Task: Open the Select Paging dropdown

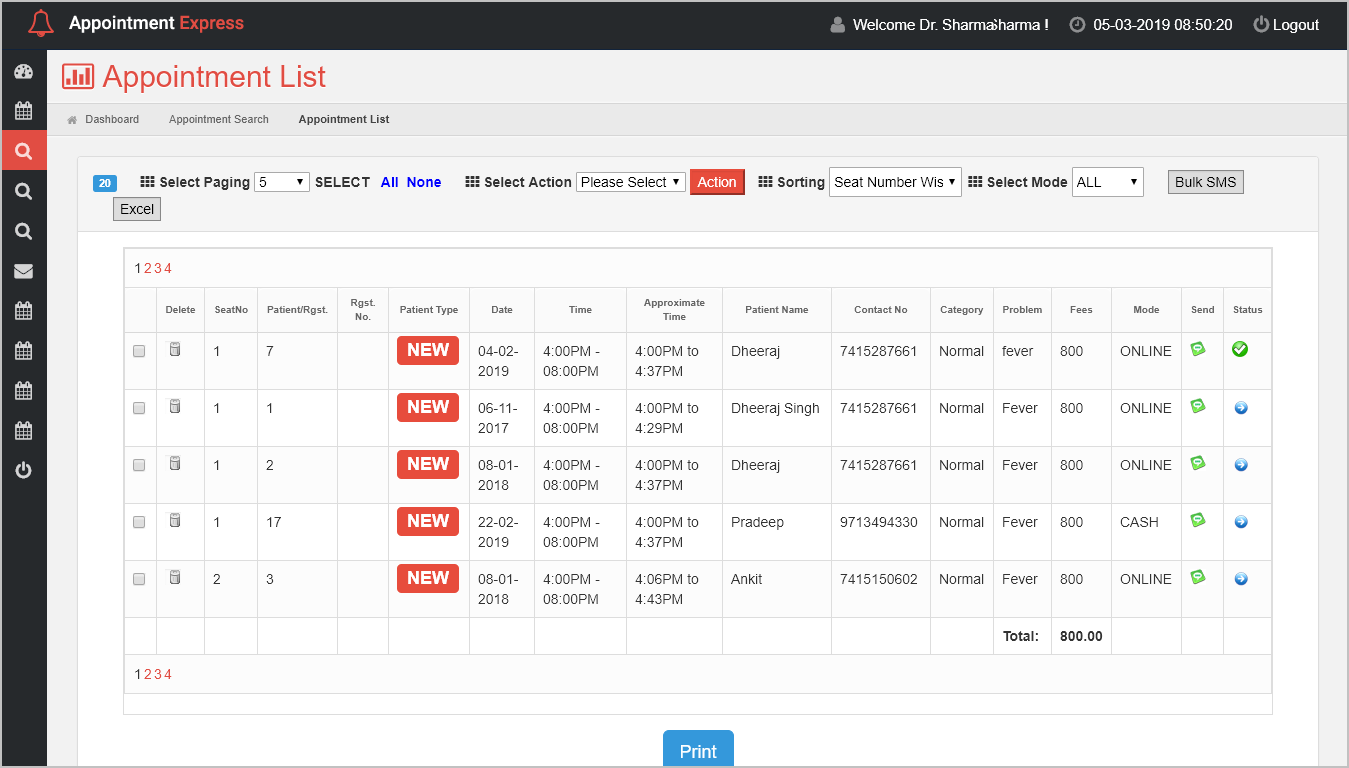Action: click(282, 182)
